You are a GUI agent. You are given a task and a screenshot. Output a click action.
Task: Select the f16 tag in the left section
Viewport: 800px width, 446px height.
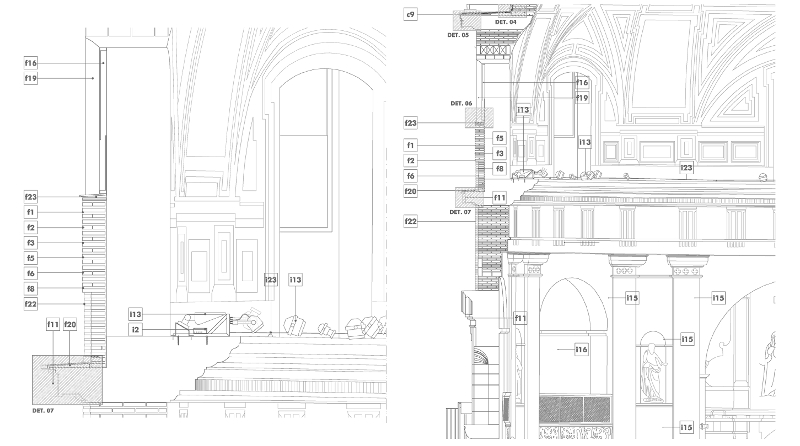pos(31,63)
